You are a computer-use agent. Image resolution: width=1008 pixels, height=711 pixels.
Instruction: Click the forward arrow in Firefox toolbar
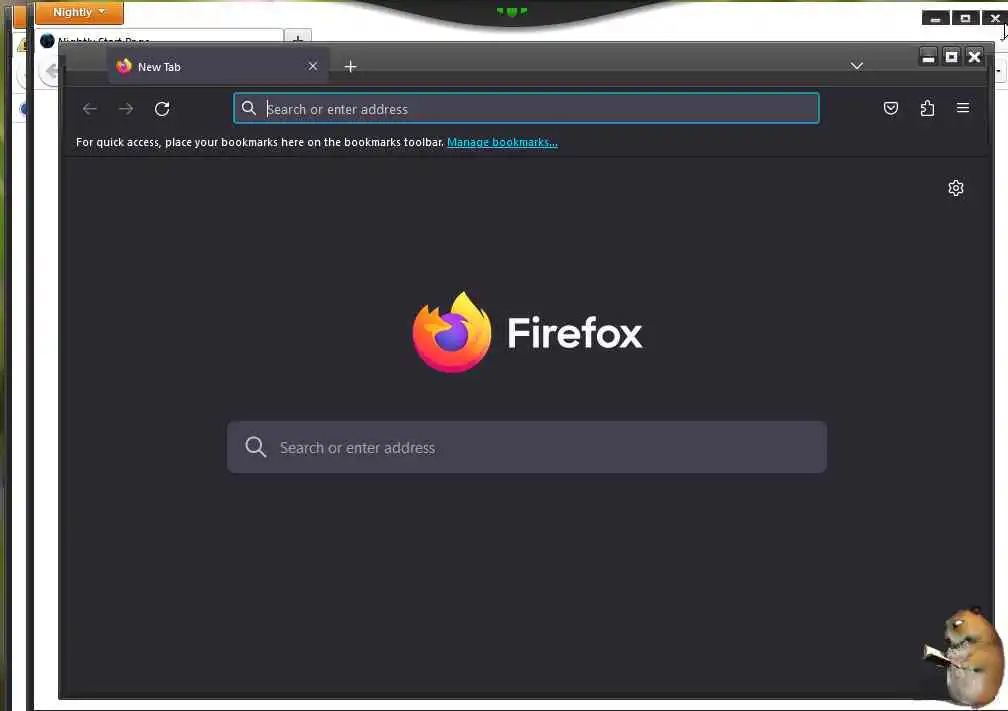point(126,109)
